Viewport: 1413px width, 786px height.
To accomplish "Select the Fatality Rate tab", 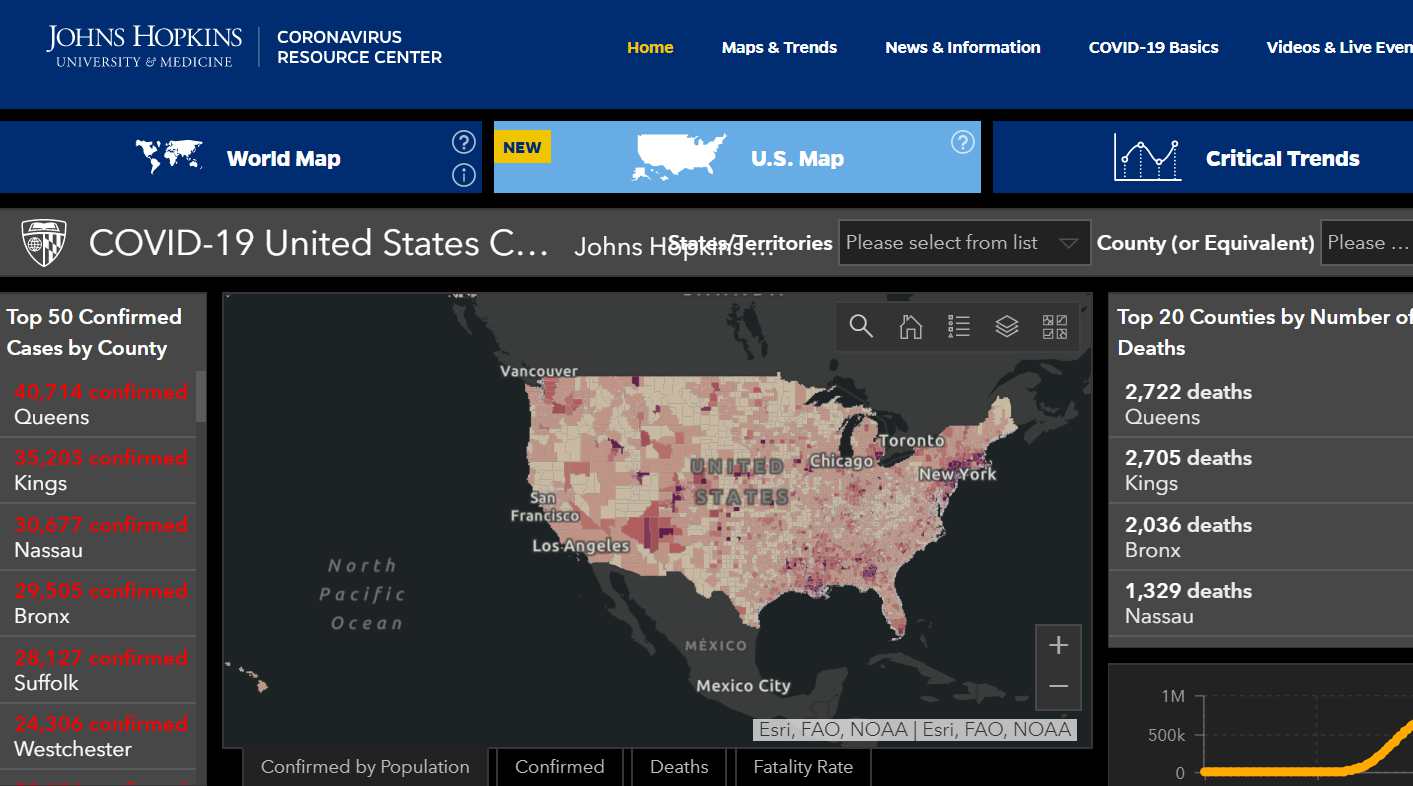I will 803,767.
